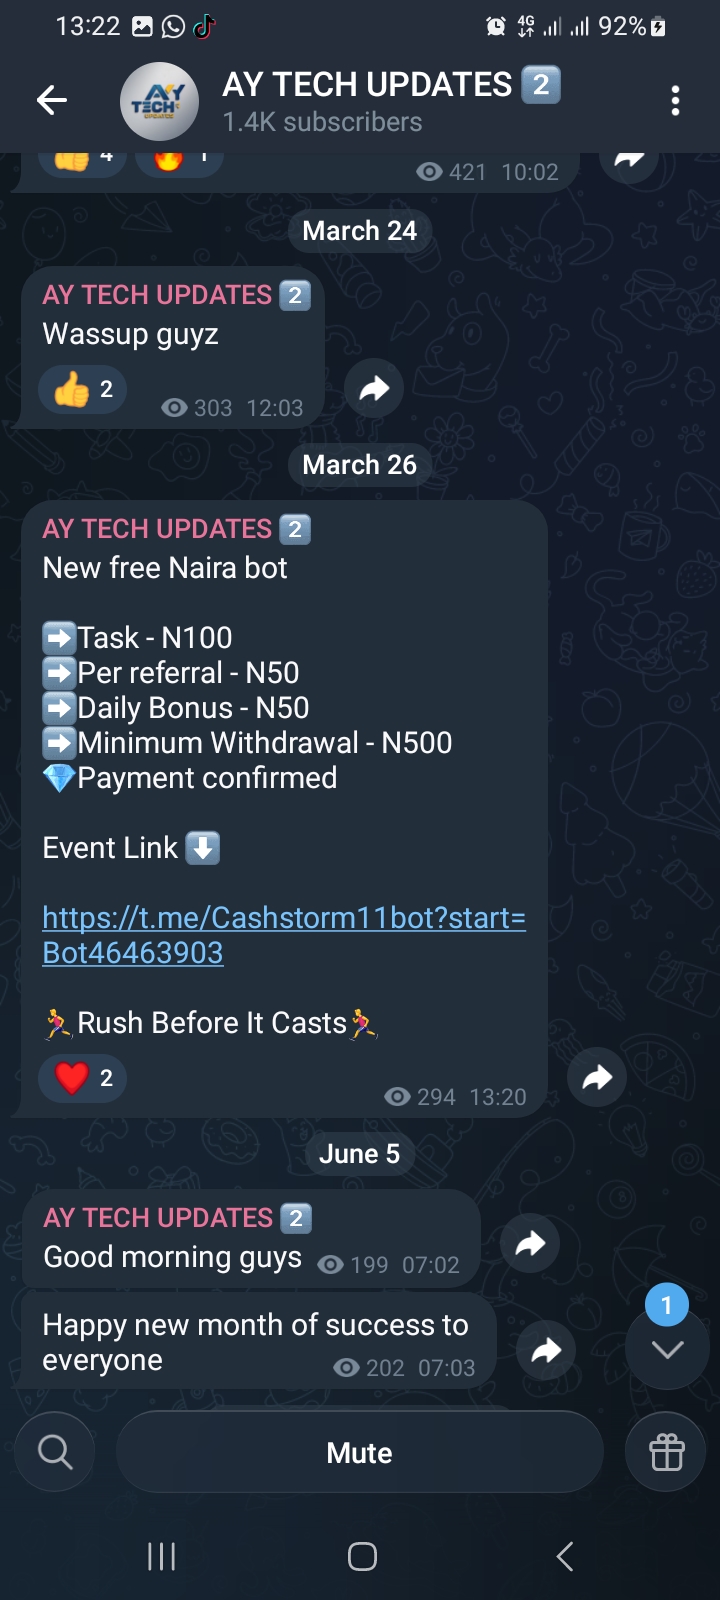Forward the 'Good morning guys' message

(530, 1243)
